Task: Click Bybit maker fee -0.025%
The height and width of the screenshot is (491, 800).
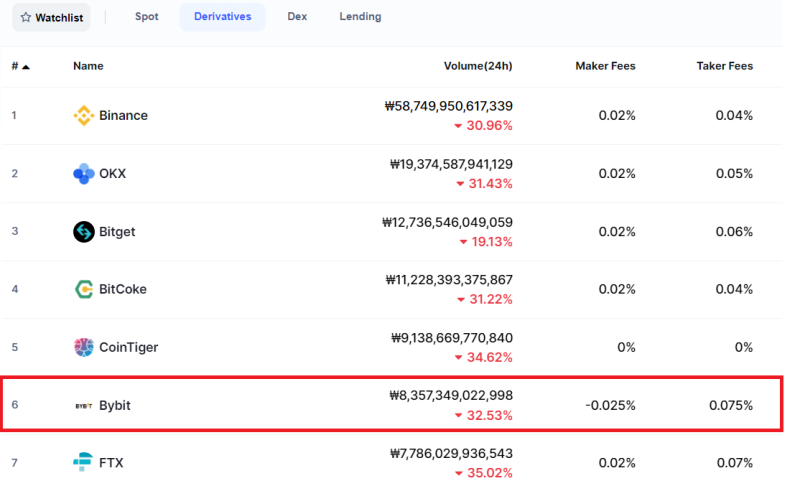Action: click(610, 406)
